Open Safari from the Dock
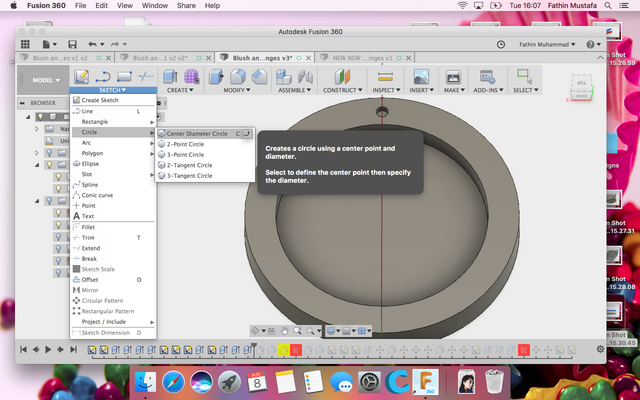640x400 pixels. pyautogui.click(x=173, y=382)
